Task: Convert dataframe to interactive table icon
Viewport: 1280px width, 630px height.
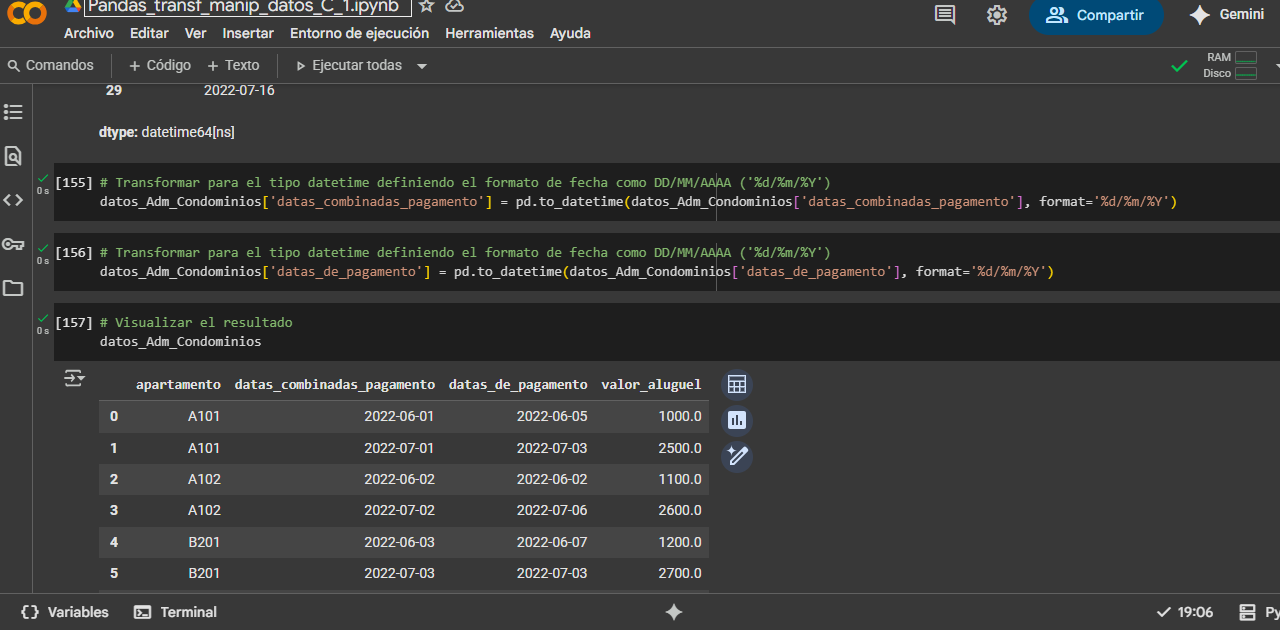Action: point(737,385)
